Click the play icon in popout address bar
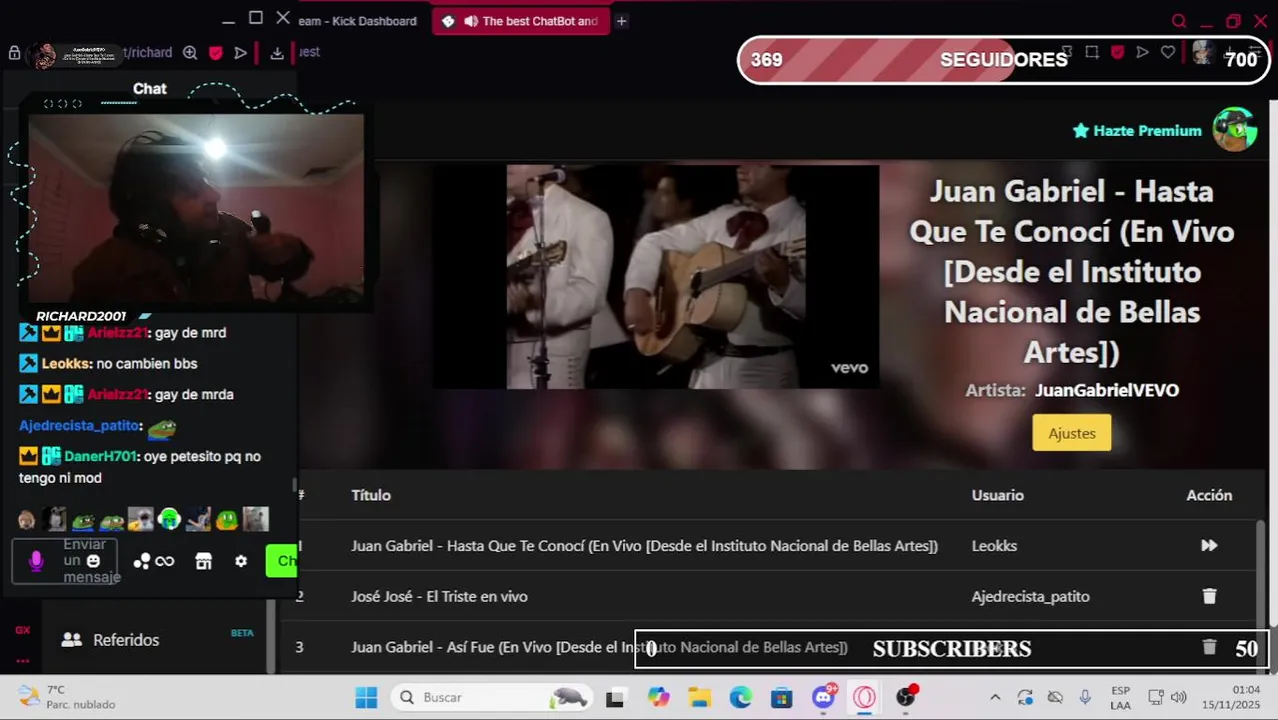Viewport: 1278px width, 720px height. coord(241,53)
